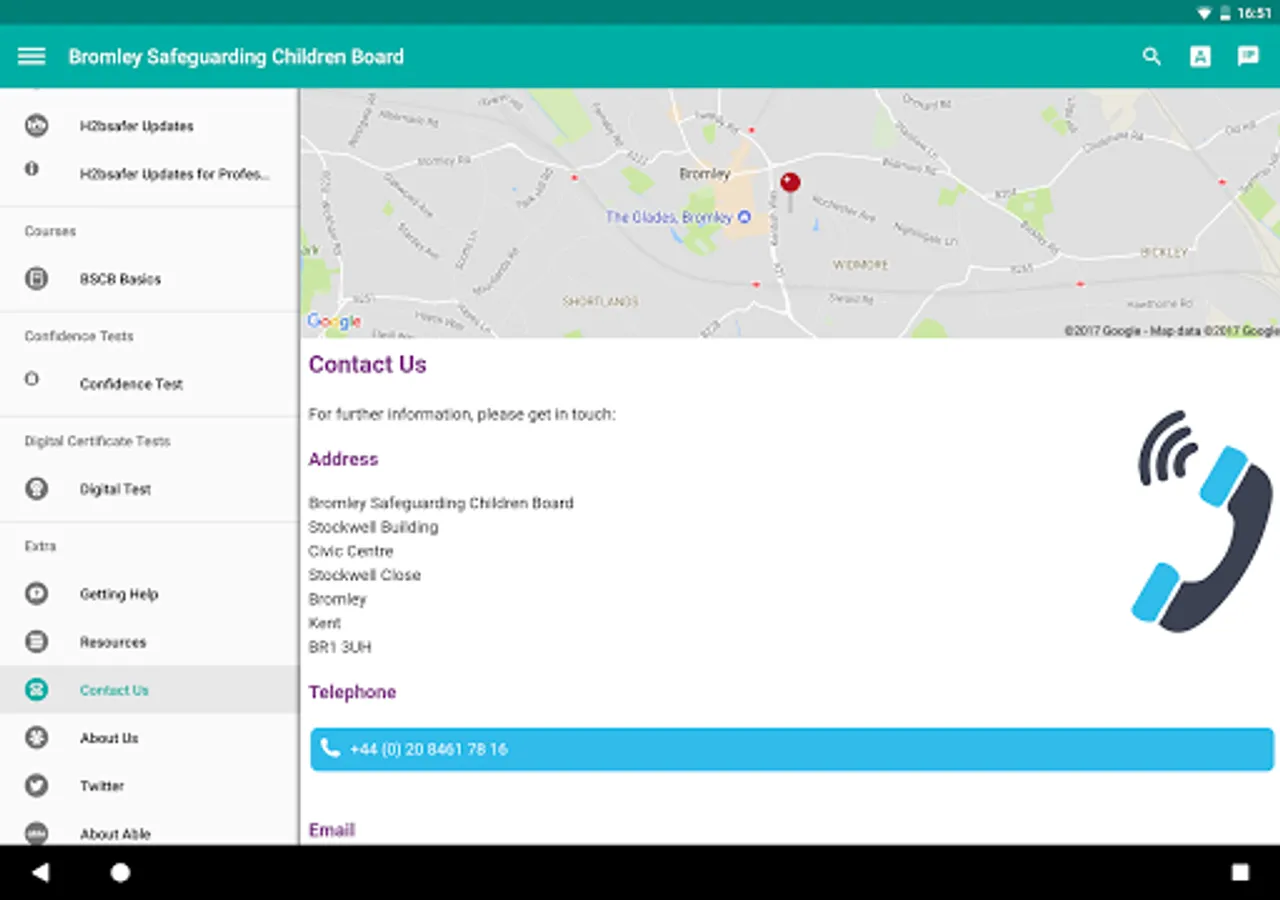Click the Stockwell Building address line
This screenshot has width=1280, height=900.
[373, 527]
